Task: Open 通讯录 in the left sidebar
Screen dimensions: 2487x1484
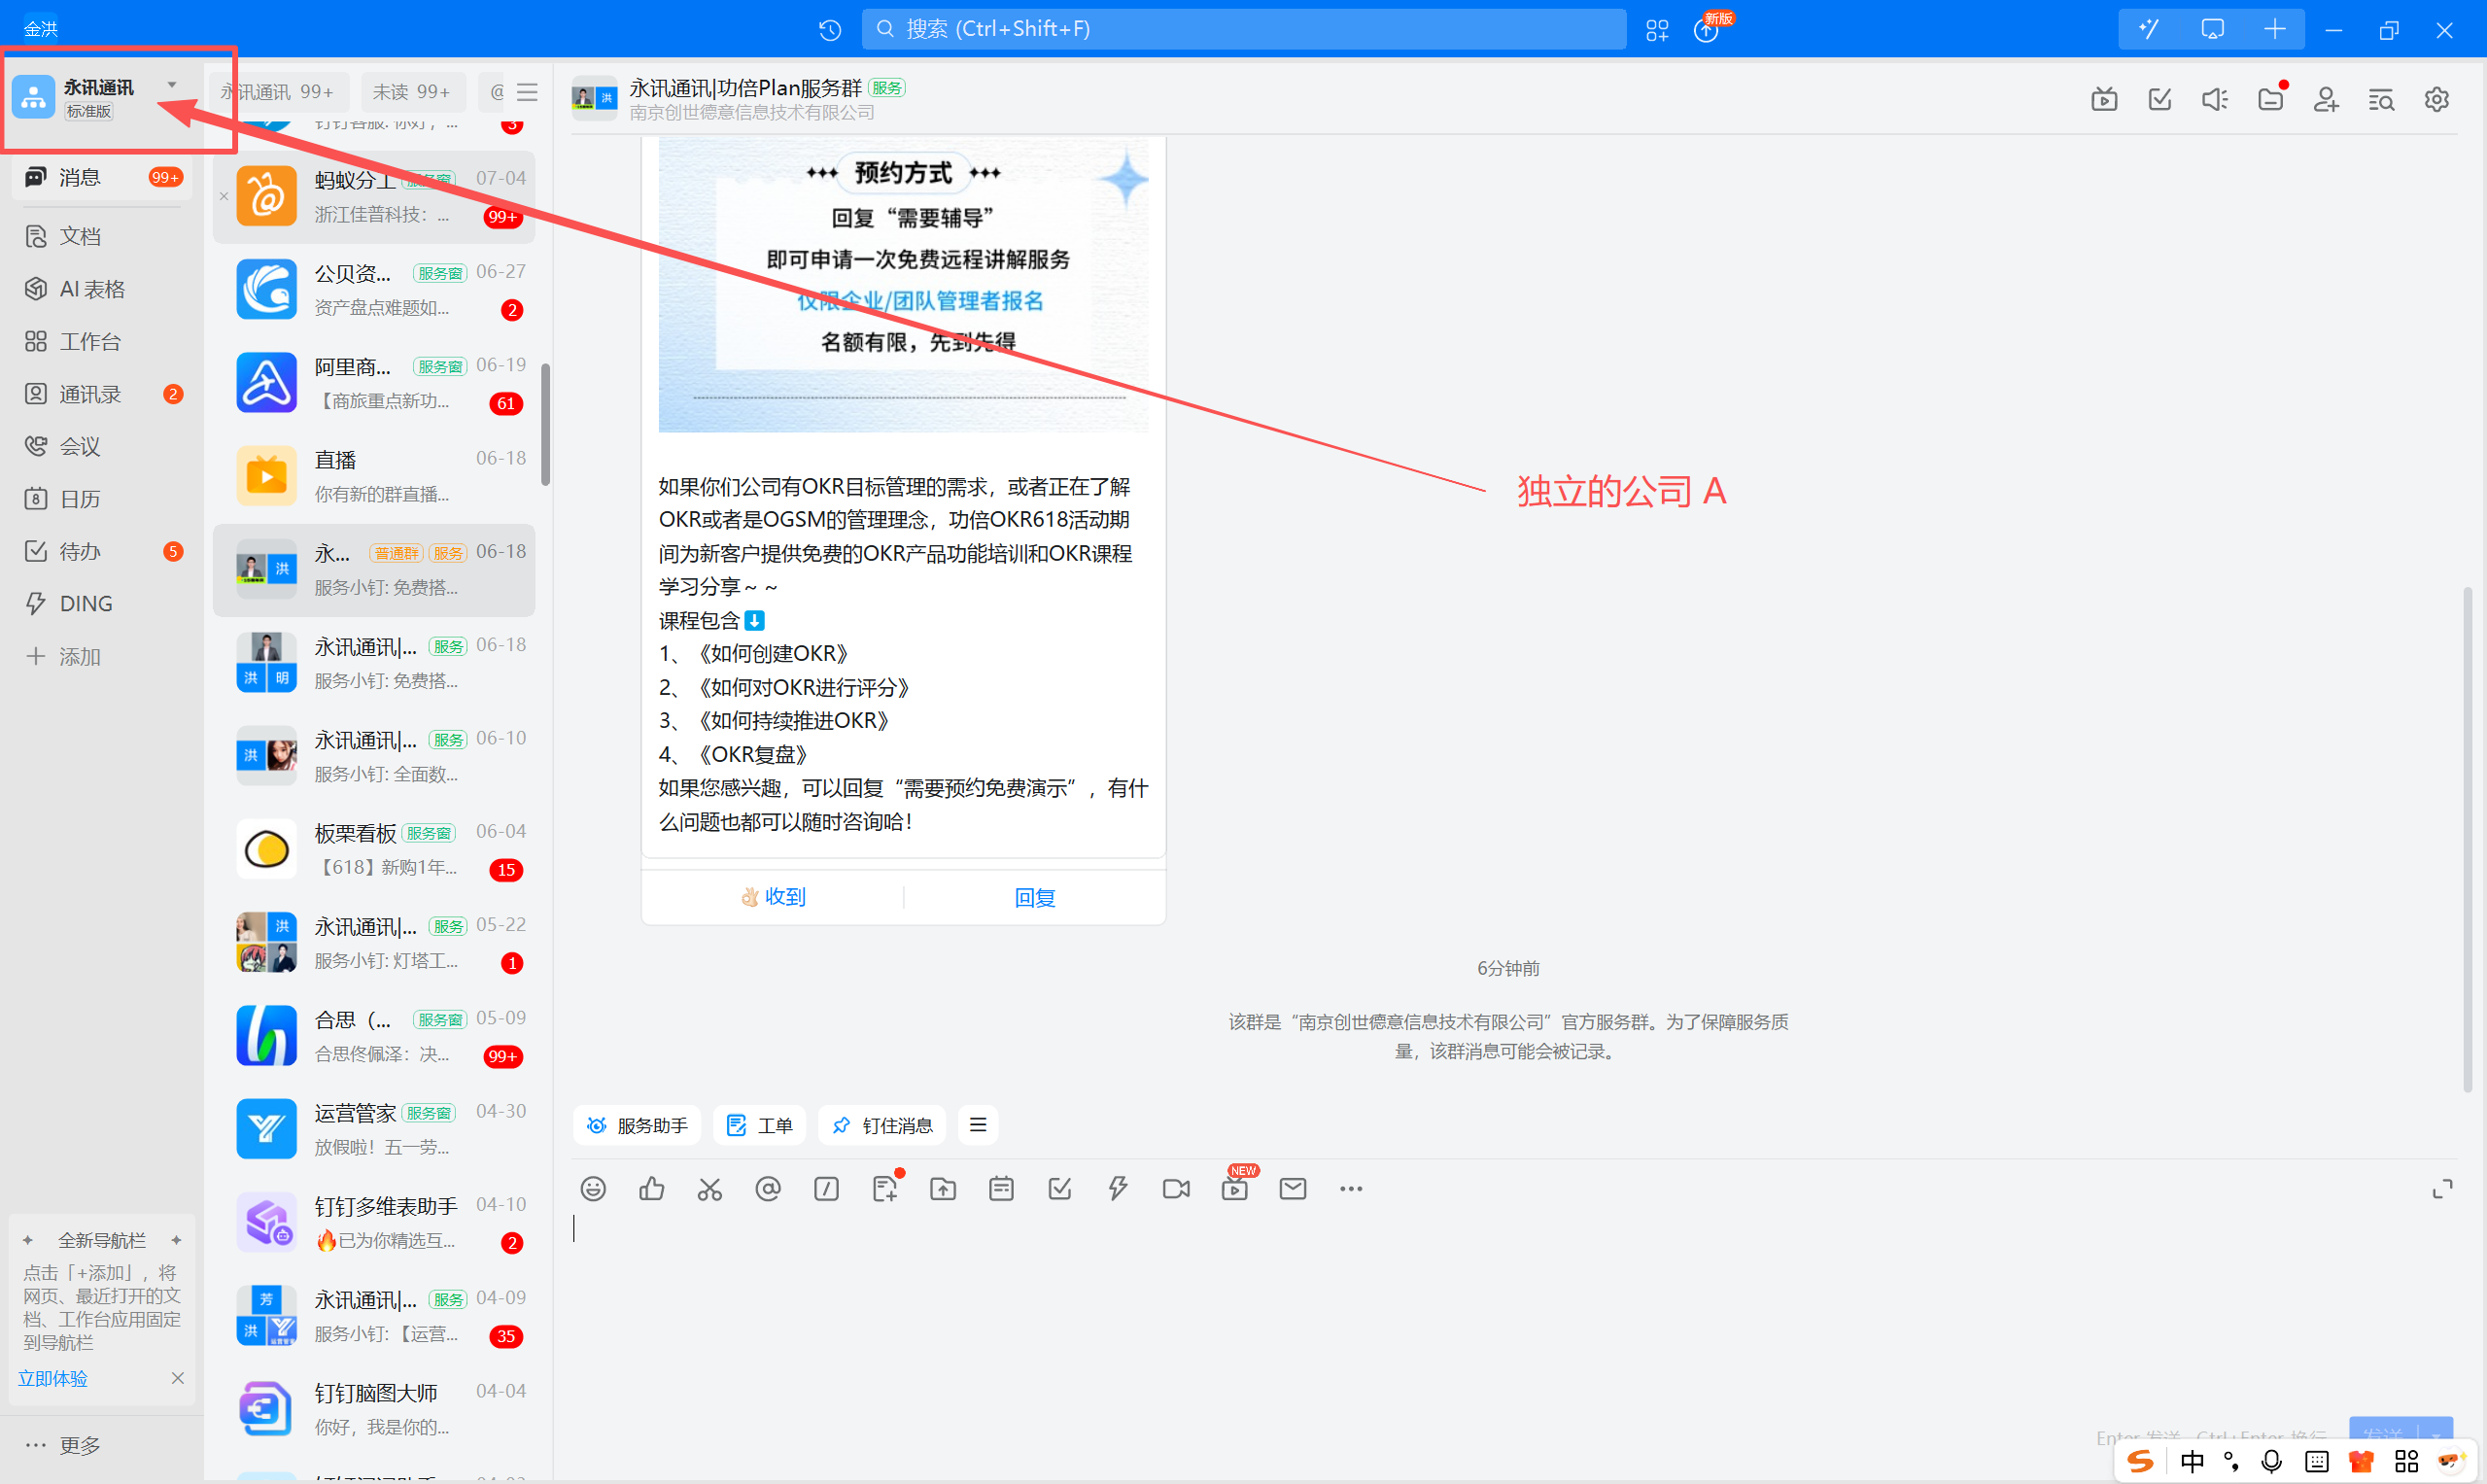Action: (90, 394)
